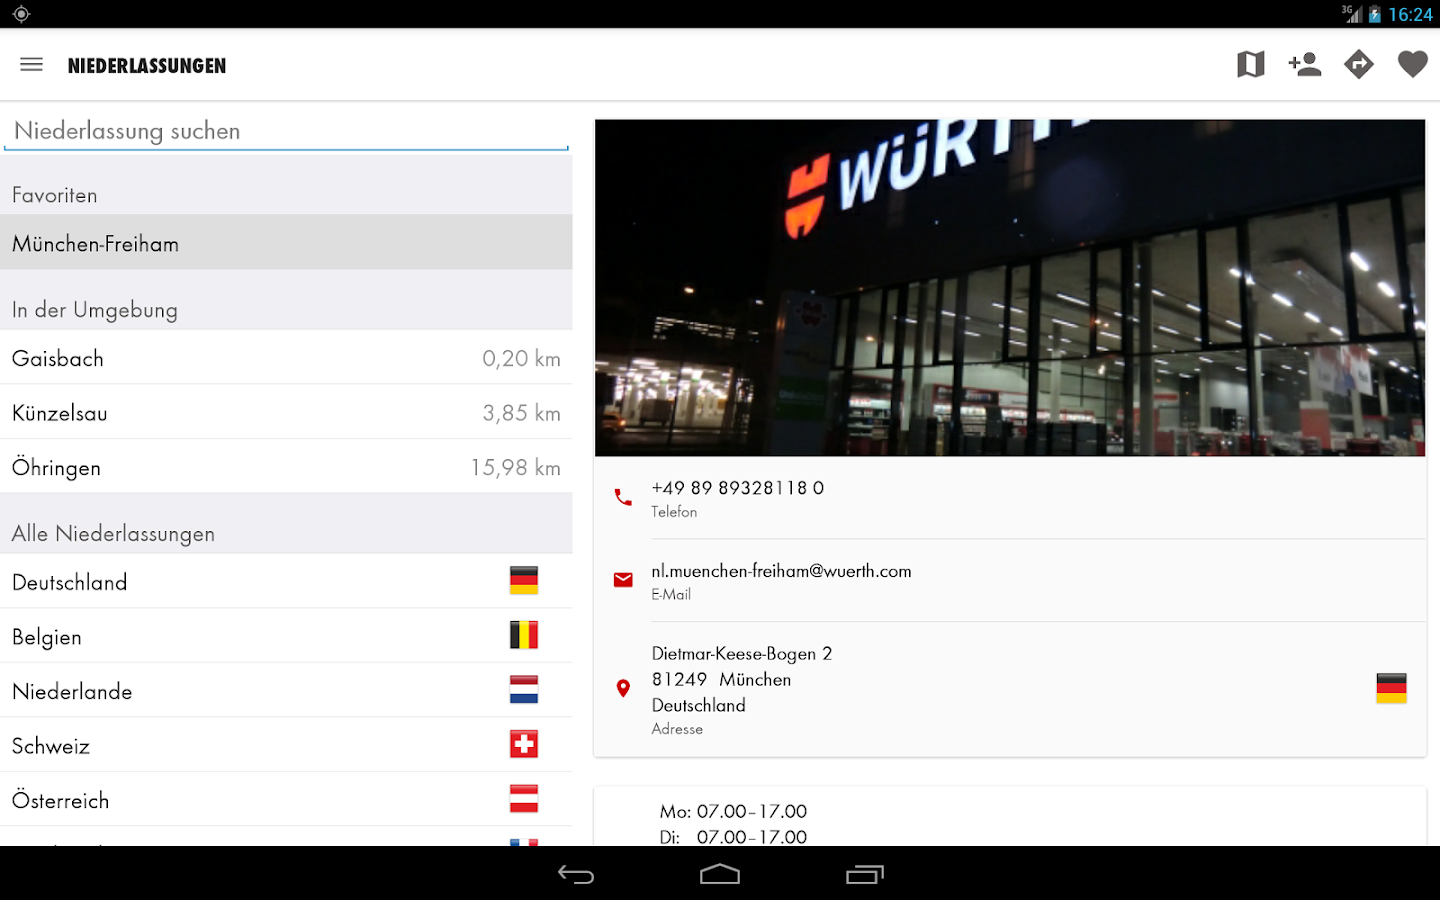Open the nearby branch Öhringen
Image resolution: width=1440 pixels, height=900 pixels.
pos(286,467)
